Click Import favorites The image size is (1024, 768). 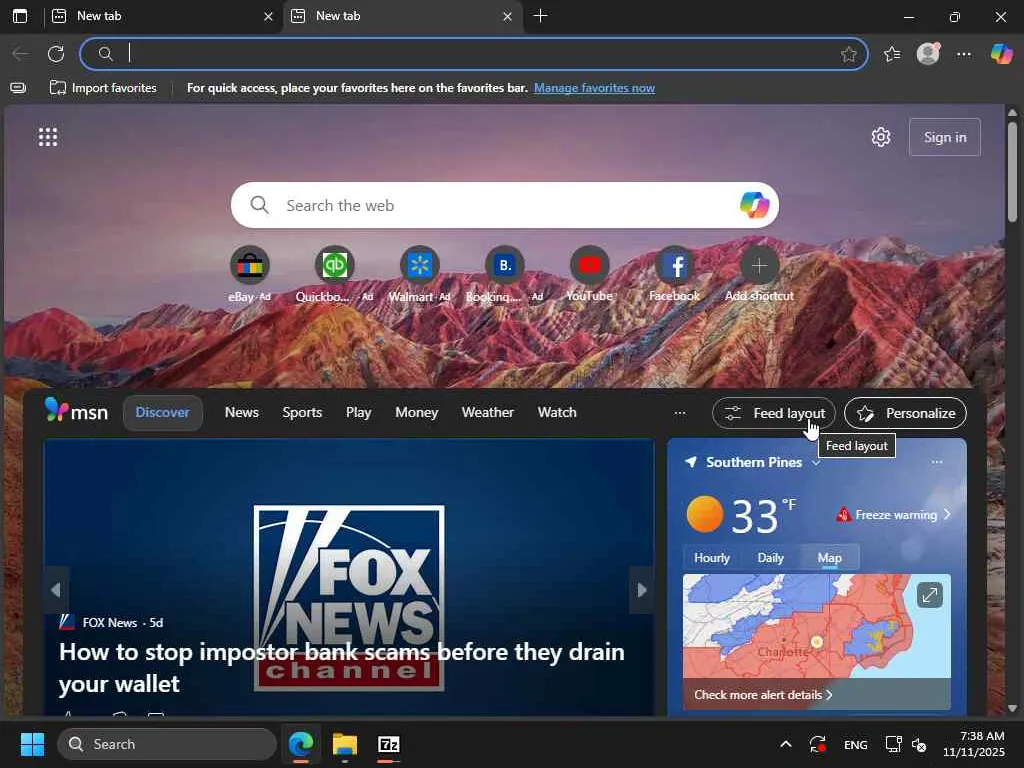tap(103, 88)
